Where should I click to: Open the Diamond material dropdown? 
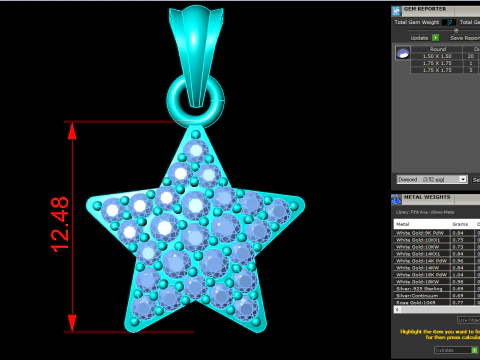click(x=432, y=179)
